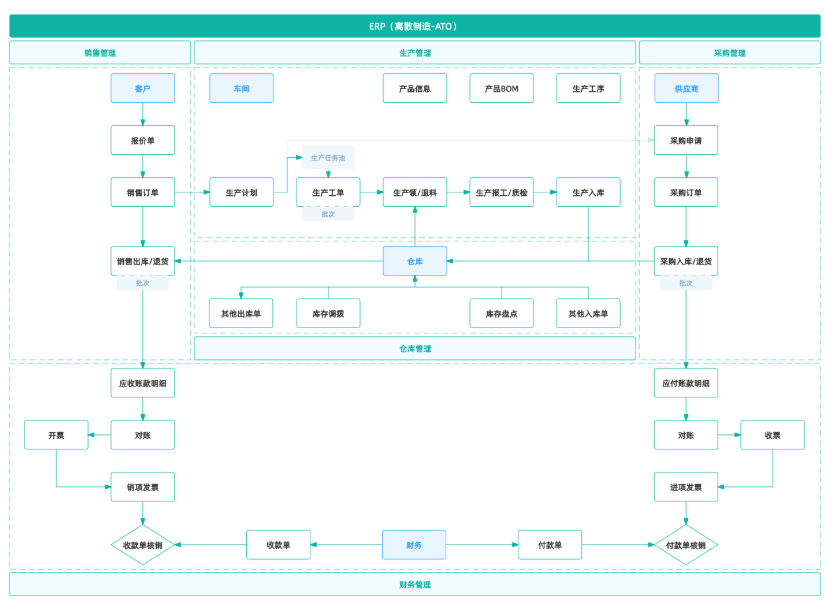The image size is (830, 605).
Task: Click the 生产任务池 label
Action: point(328,158)
